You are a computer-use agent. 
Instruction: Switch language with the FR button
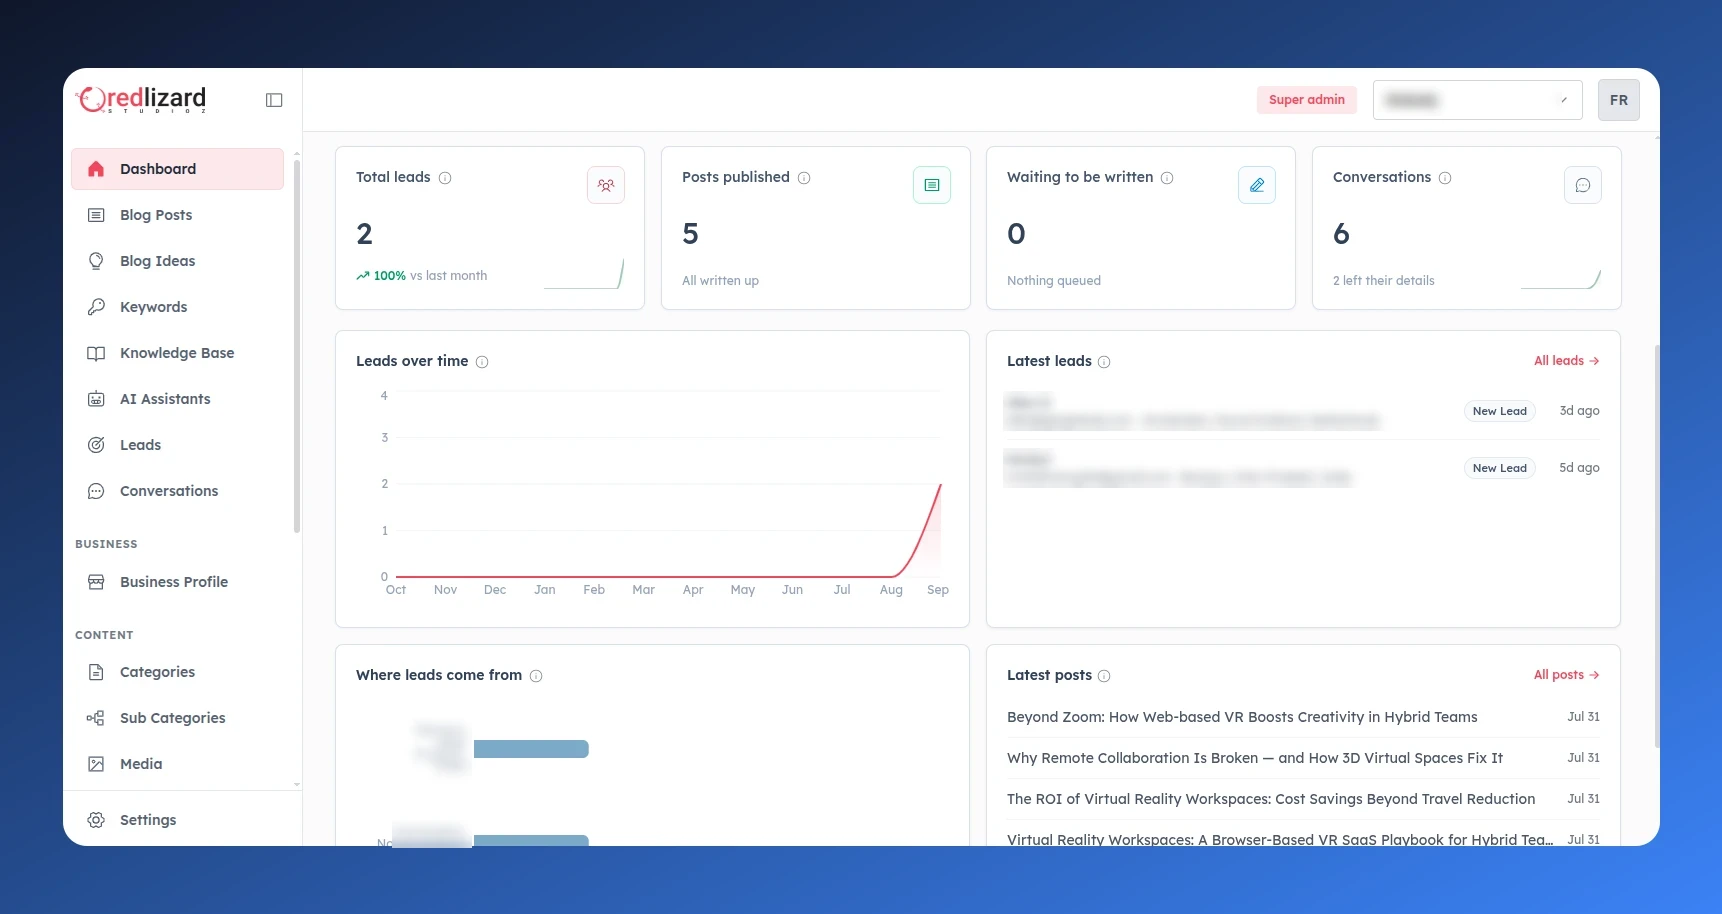pos(1619,100)
